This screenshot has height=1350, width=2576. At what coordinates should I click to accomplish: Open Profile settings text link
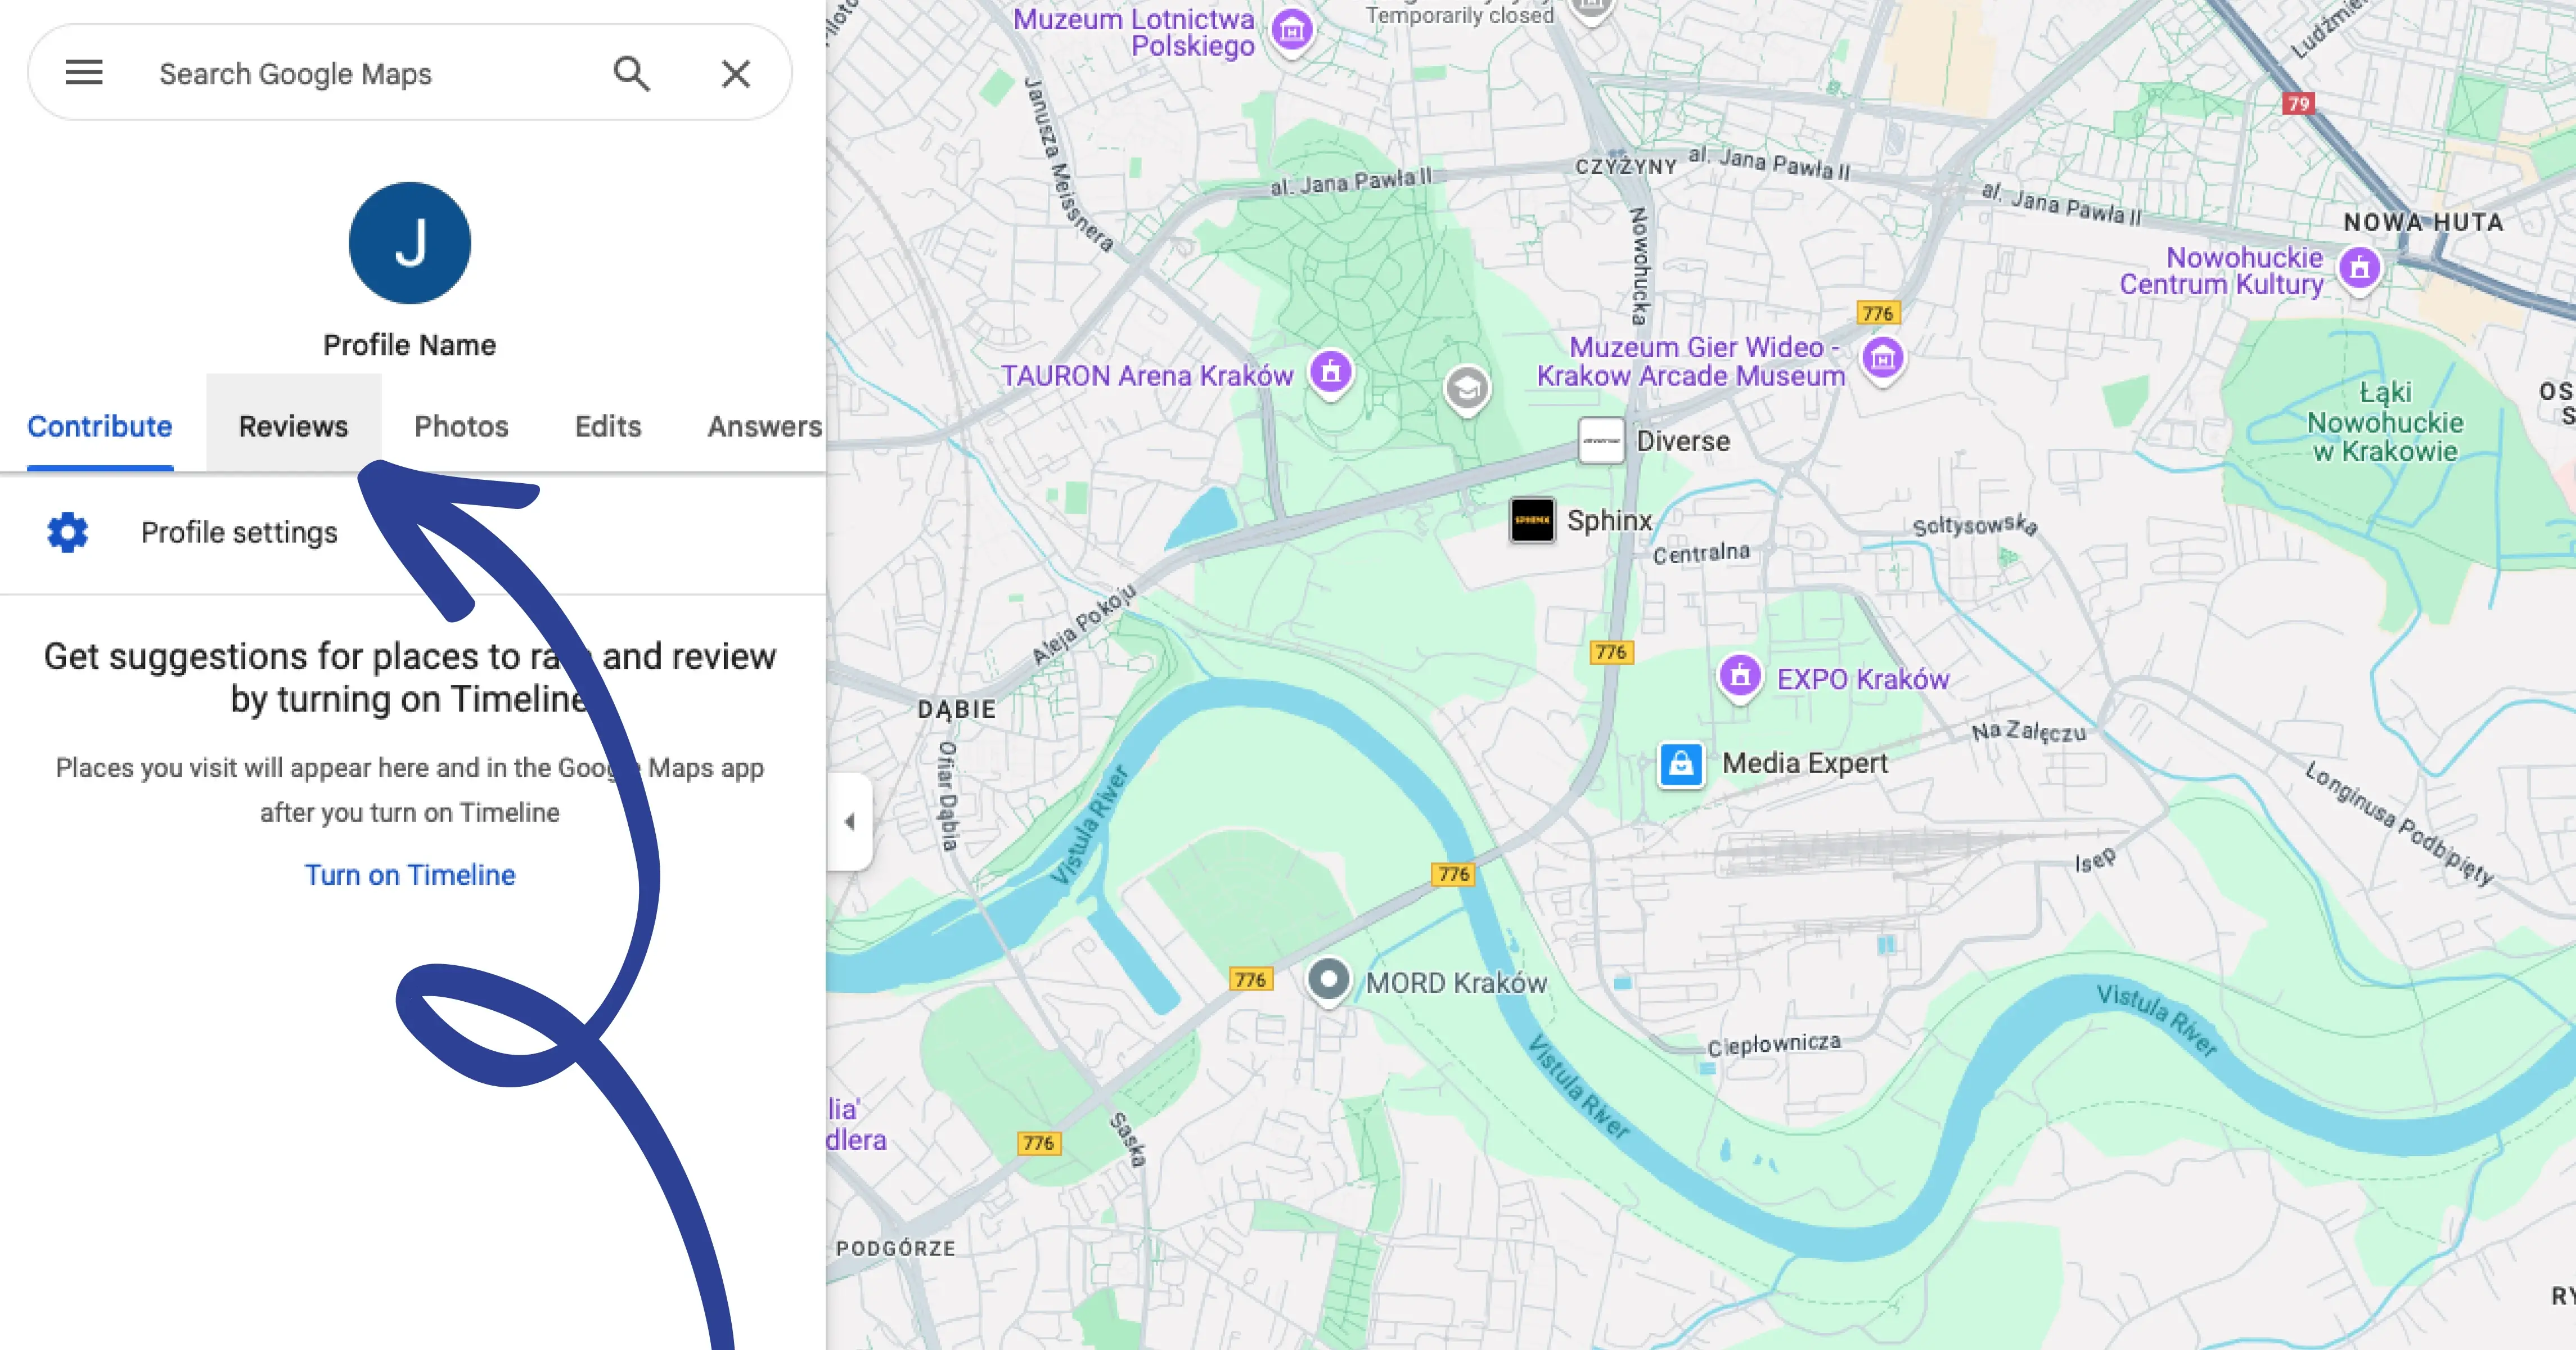click(x=239, y=533)
